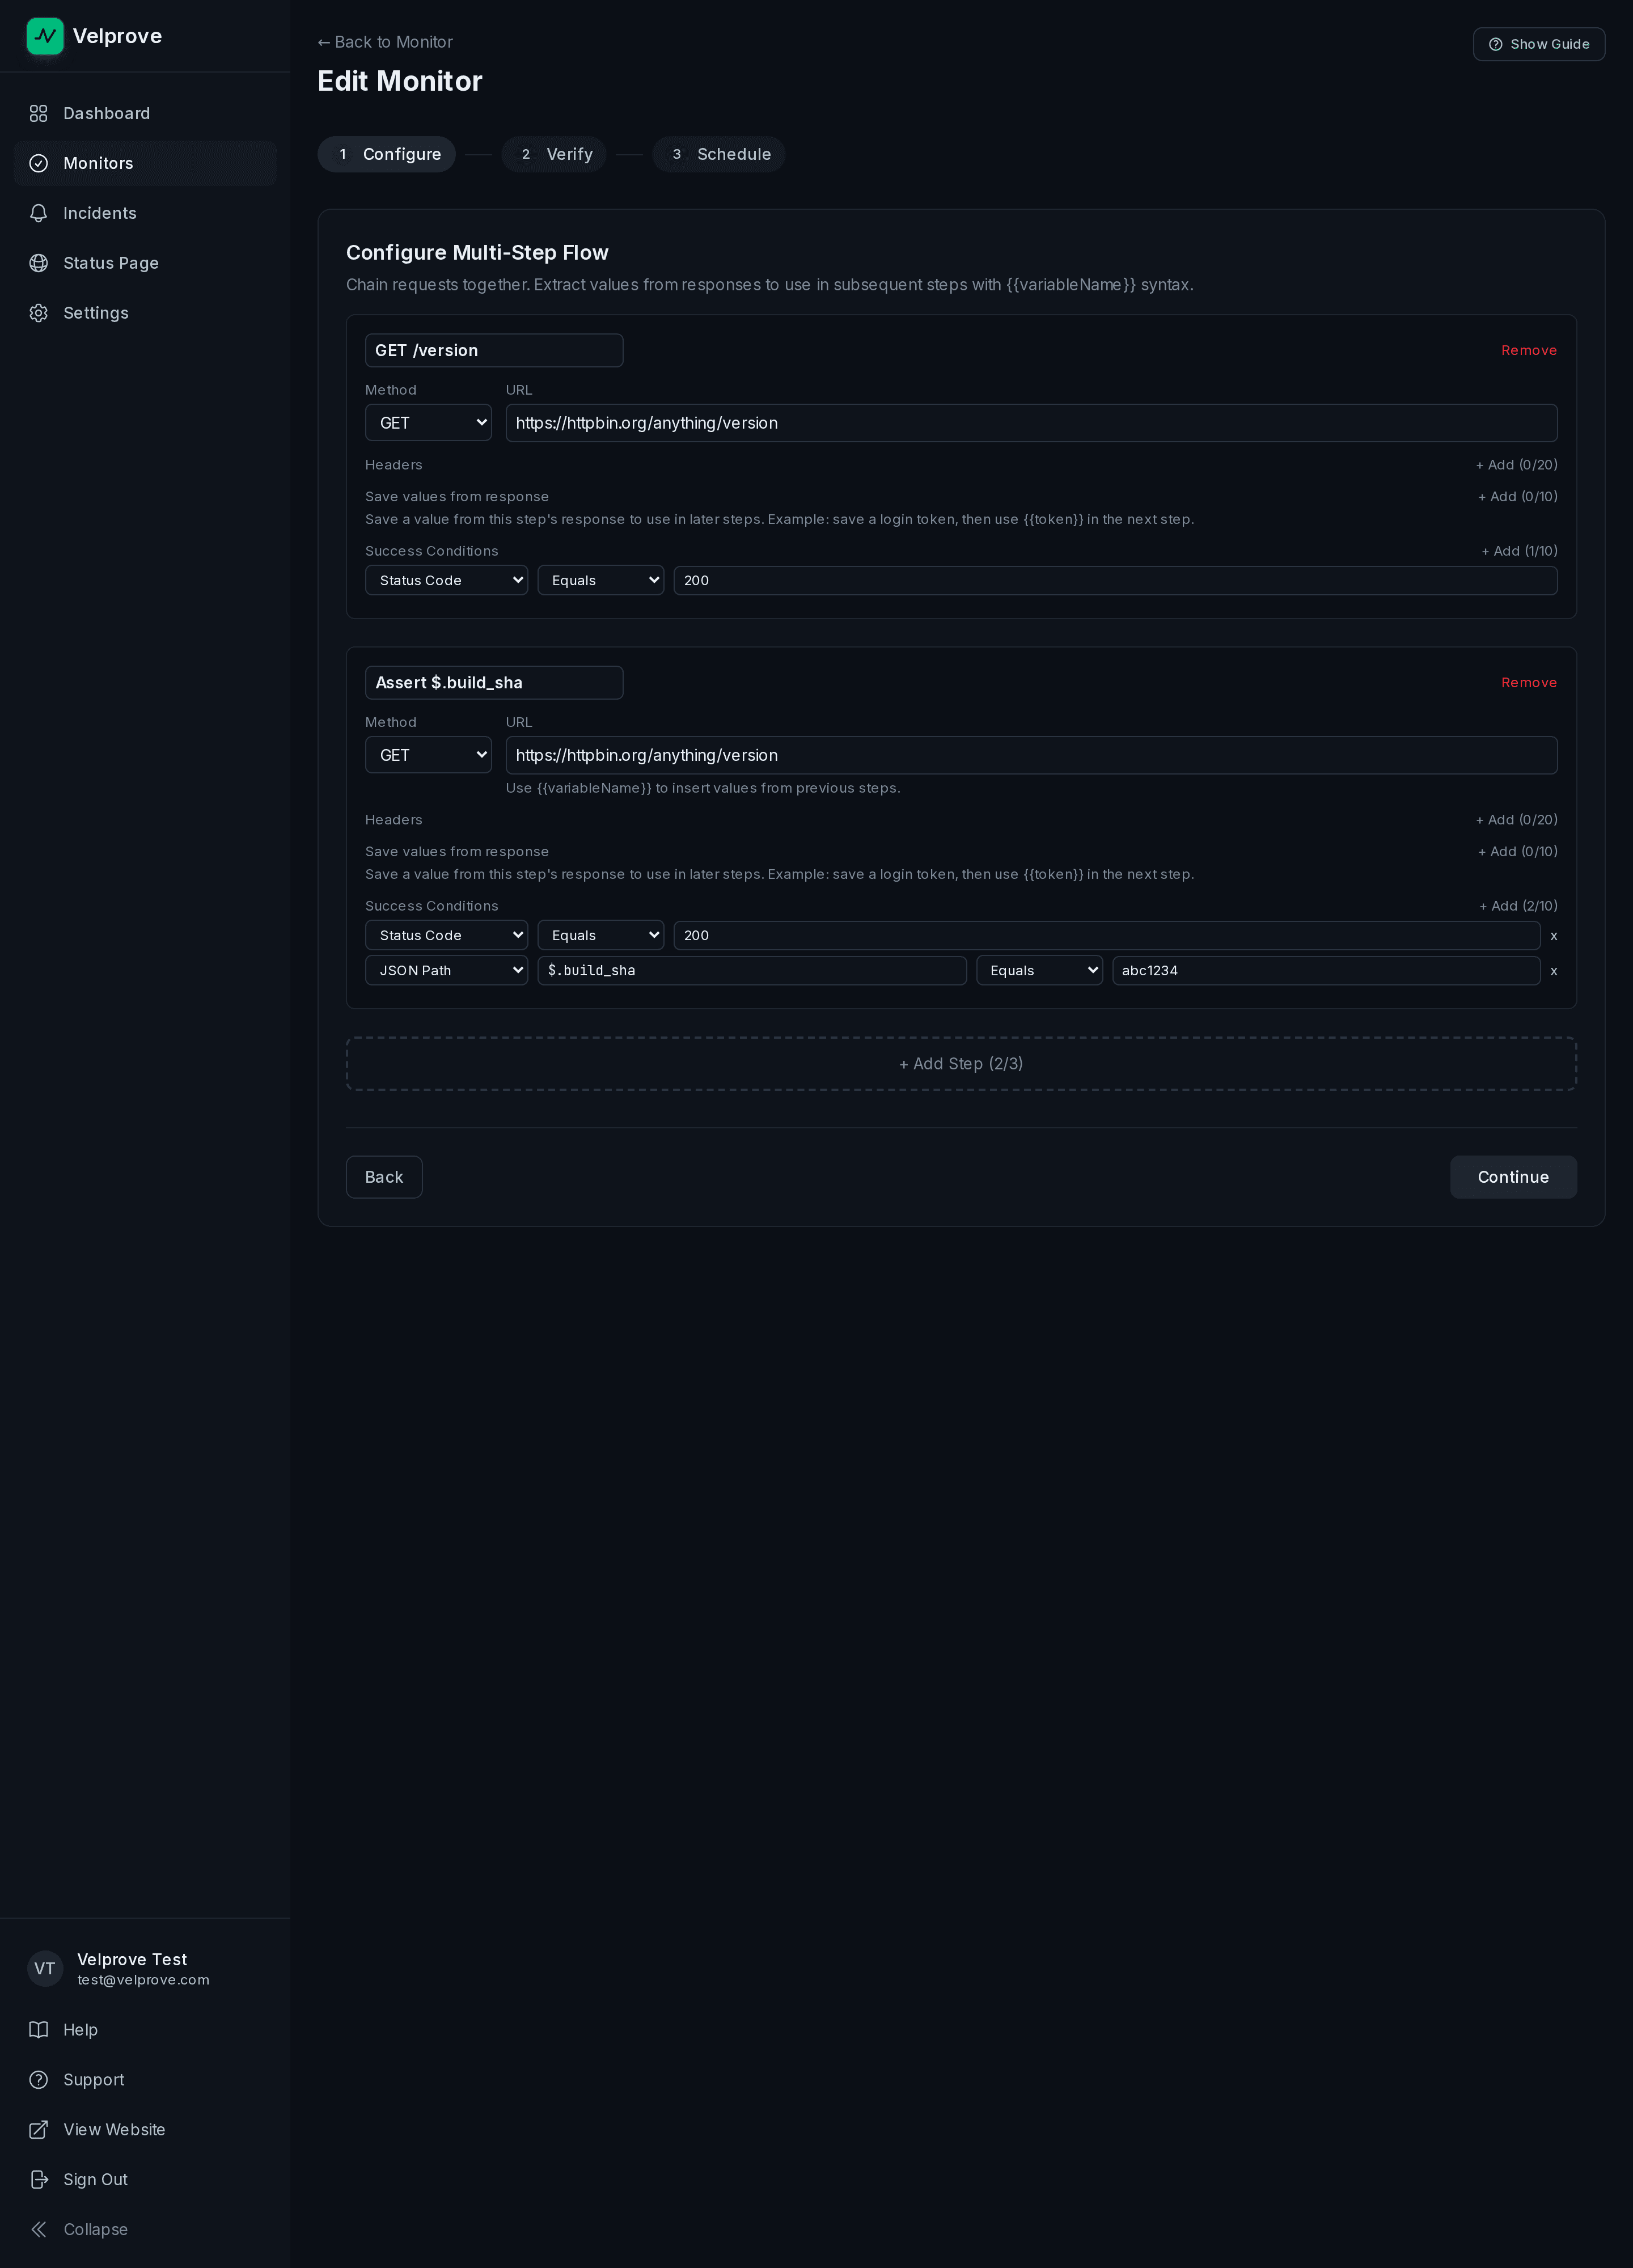Remove the GET /version step
1633x2268 pixels.
click(1528, 351)
